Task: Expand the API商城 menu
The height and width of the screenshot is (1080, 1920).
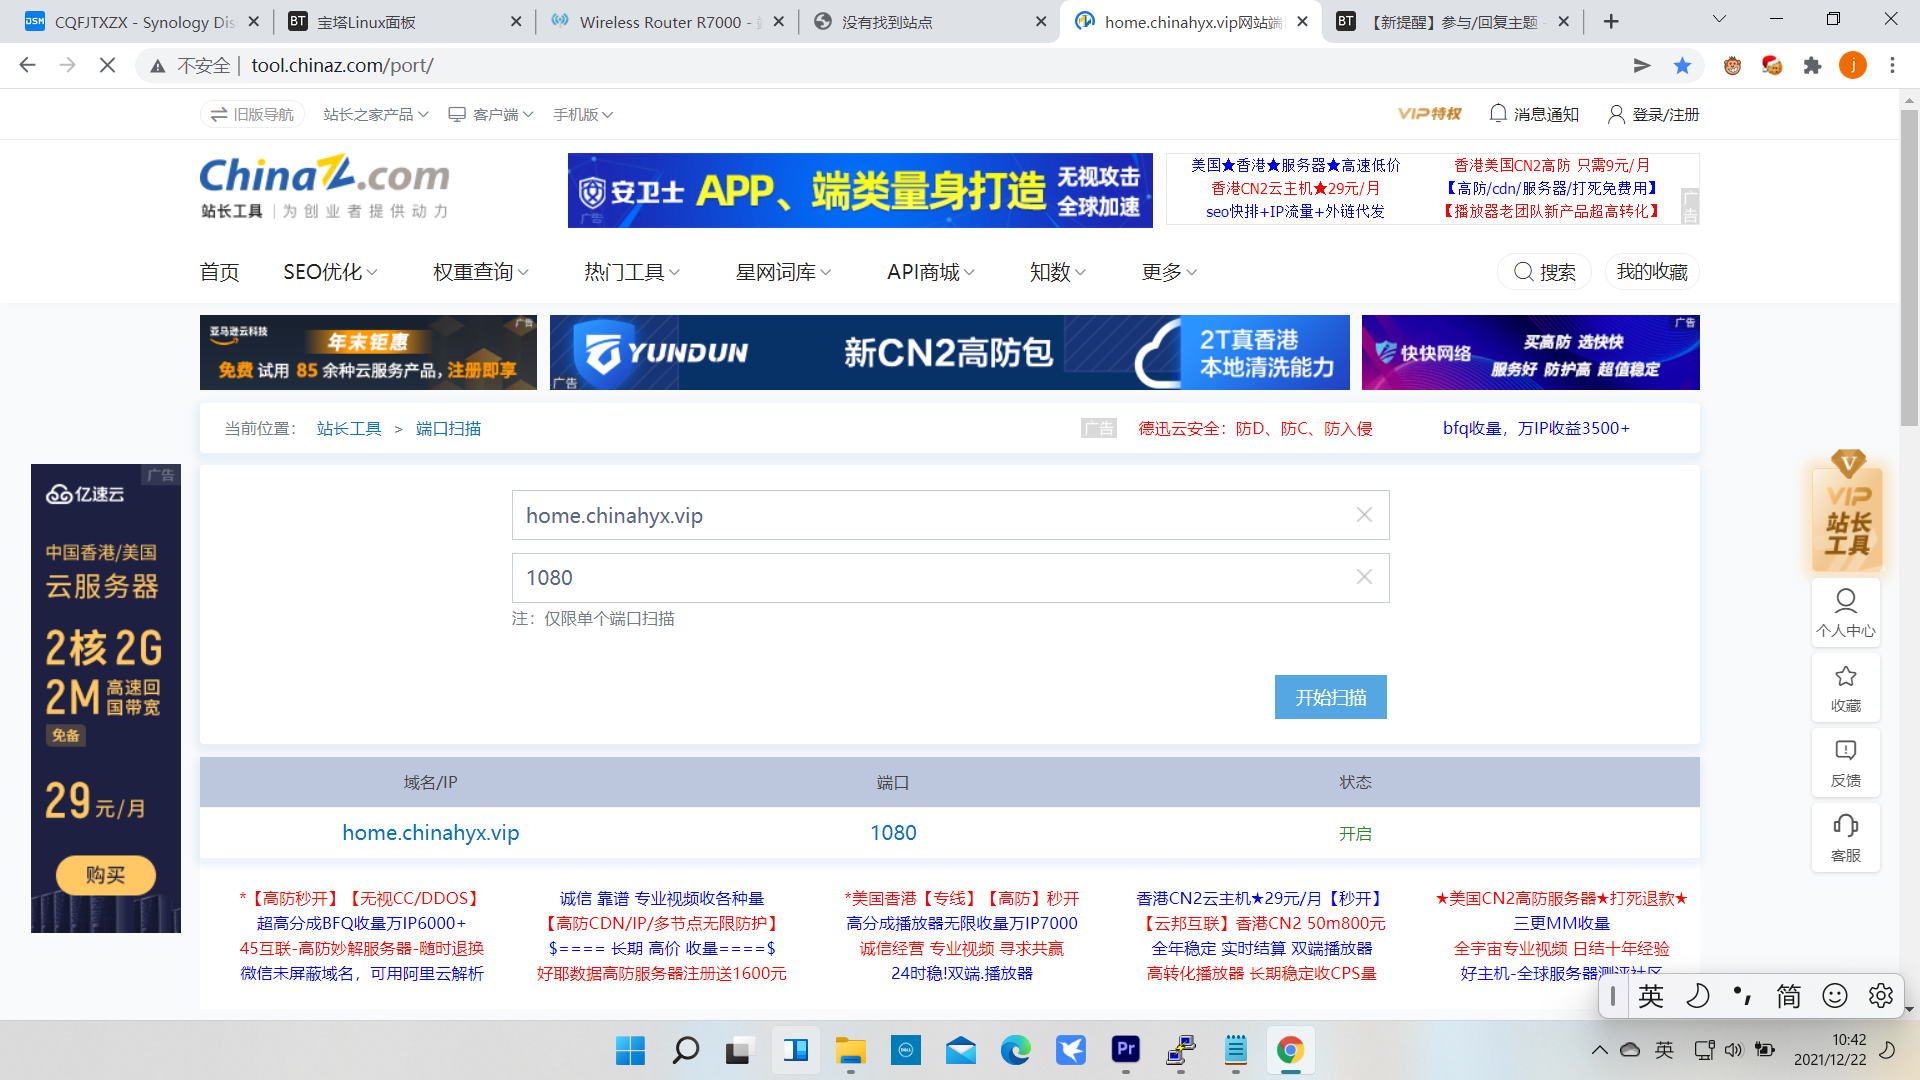Action: 931,272
